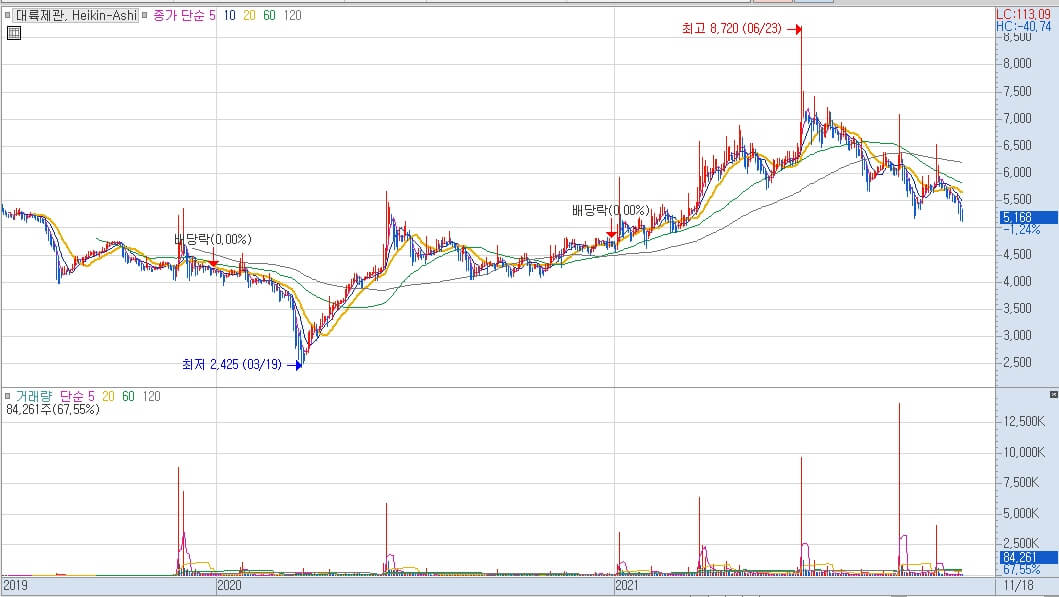
Task: Select the price 10-day moving average label
Action: point(230,15)
